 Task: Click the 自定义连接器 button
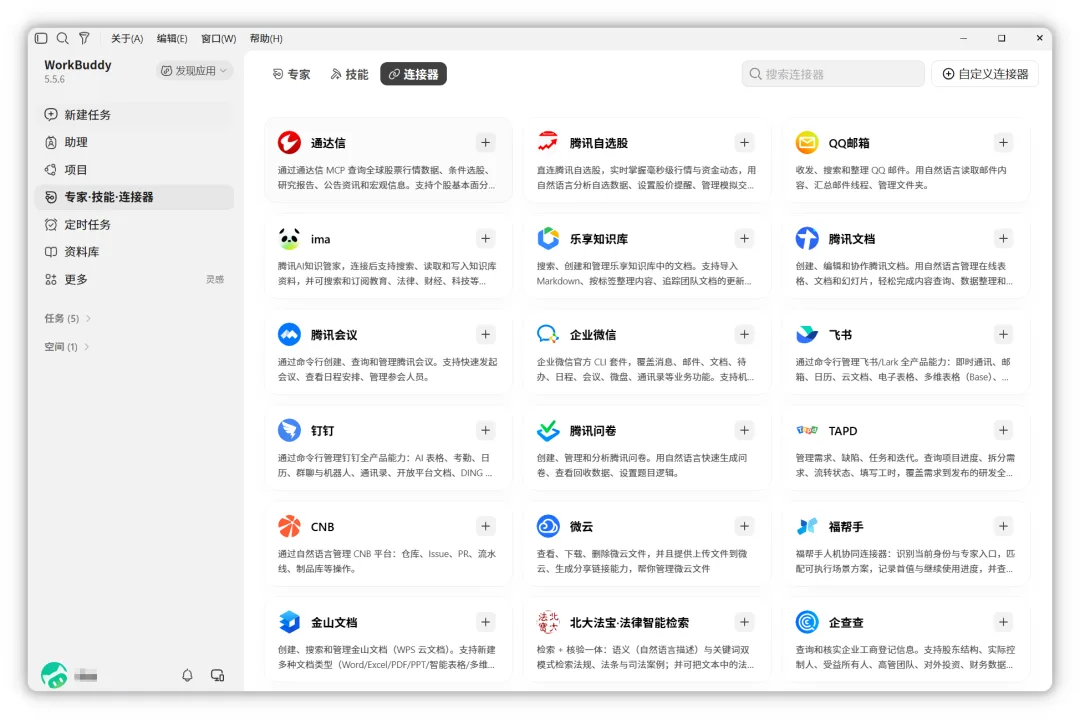(x=985, y=74)
